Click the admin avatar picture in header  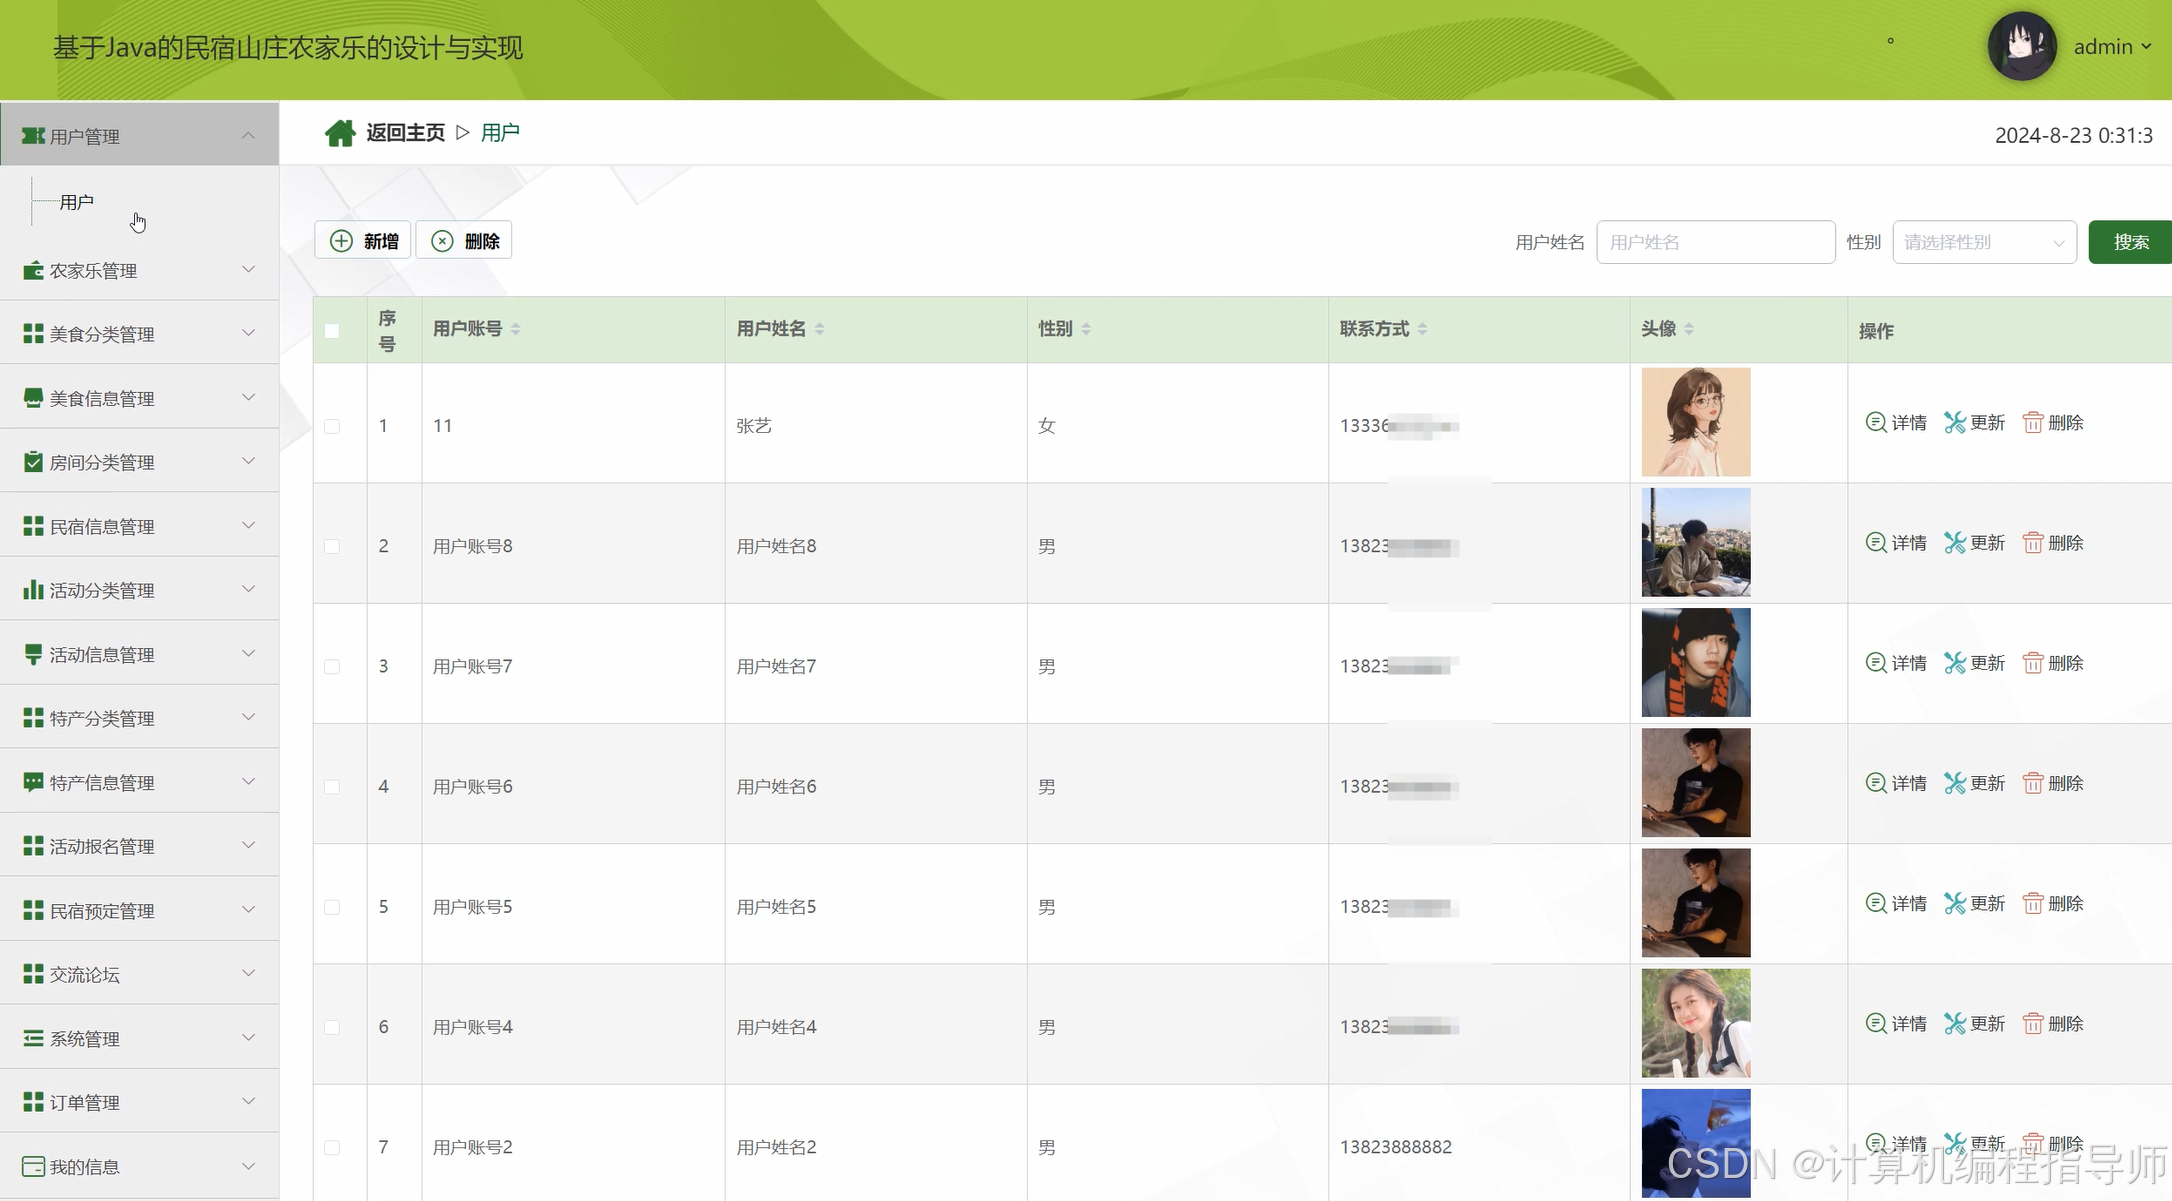tap(2021, 46)
